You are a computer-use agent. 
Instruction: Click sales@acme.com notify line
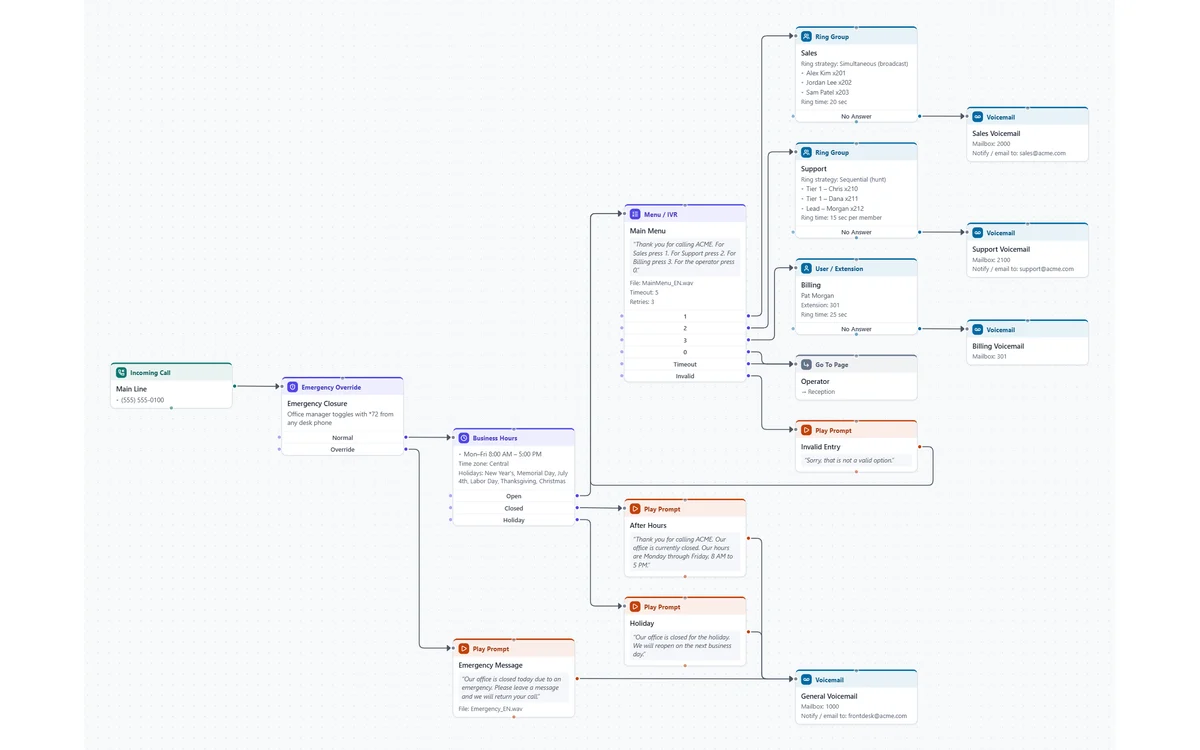(1019, 153)
